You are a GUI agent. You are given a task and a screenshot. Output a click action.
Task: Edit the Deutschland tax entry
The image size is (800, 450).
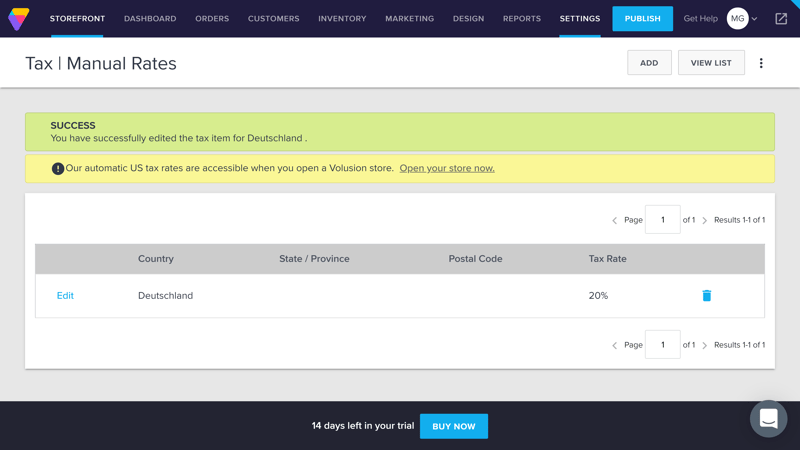pos(65,296)
